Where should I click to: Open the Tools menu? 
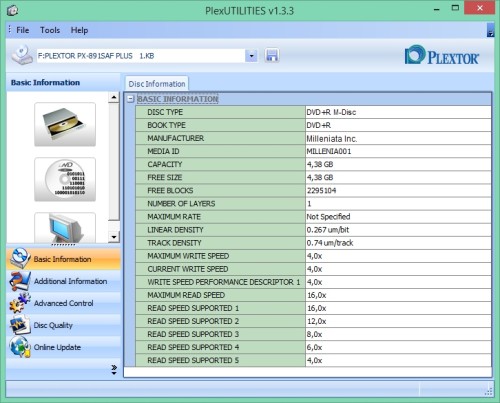click(x=50, y=30)
